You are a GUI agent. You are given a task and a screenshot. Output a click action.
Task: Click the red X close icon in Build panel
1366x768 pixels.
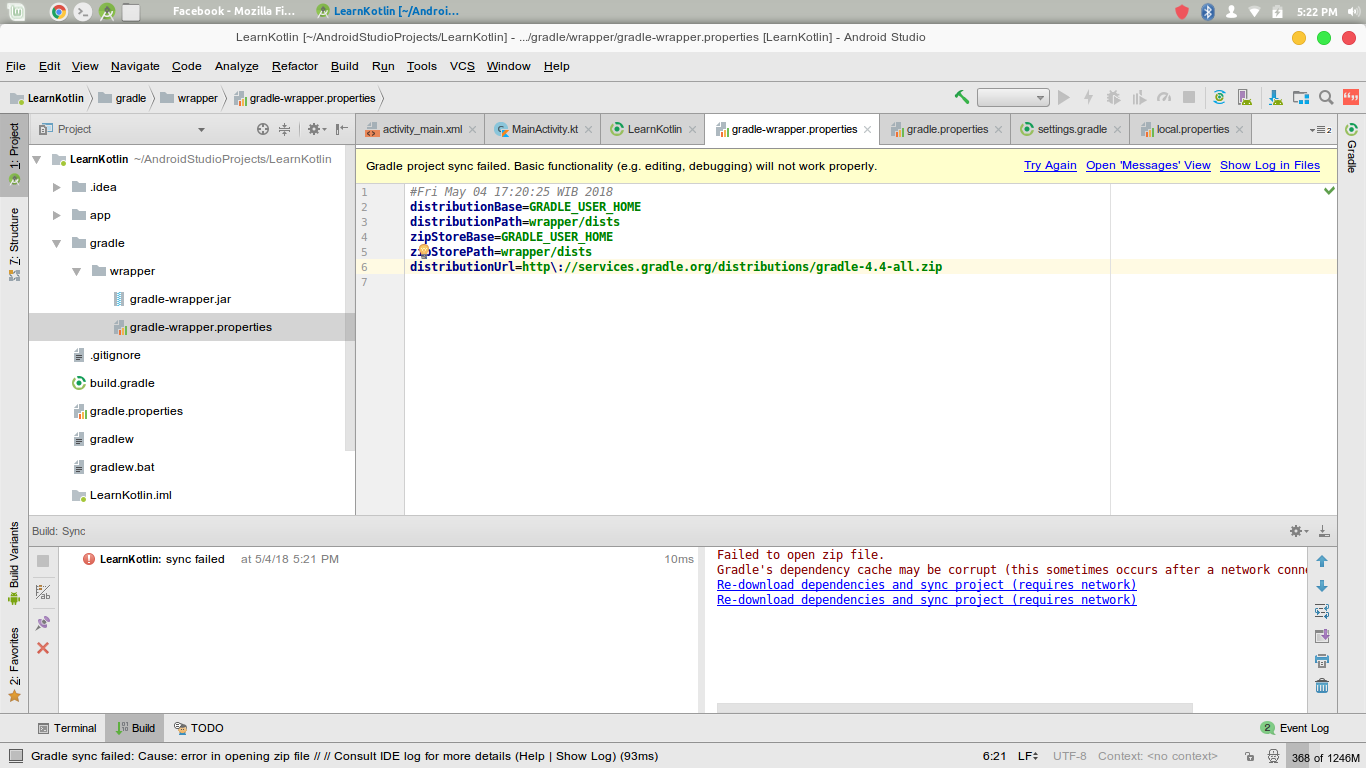43,648
